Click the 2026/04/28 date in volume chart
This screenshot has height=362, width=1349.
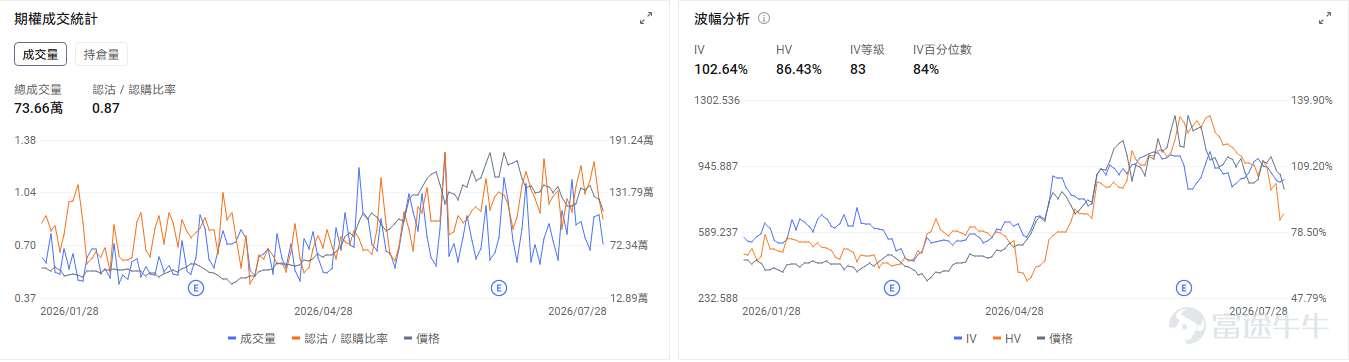[323, 311]
